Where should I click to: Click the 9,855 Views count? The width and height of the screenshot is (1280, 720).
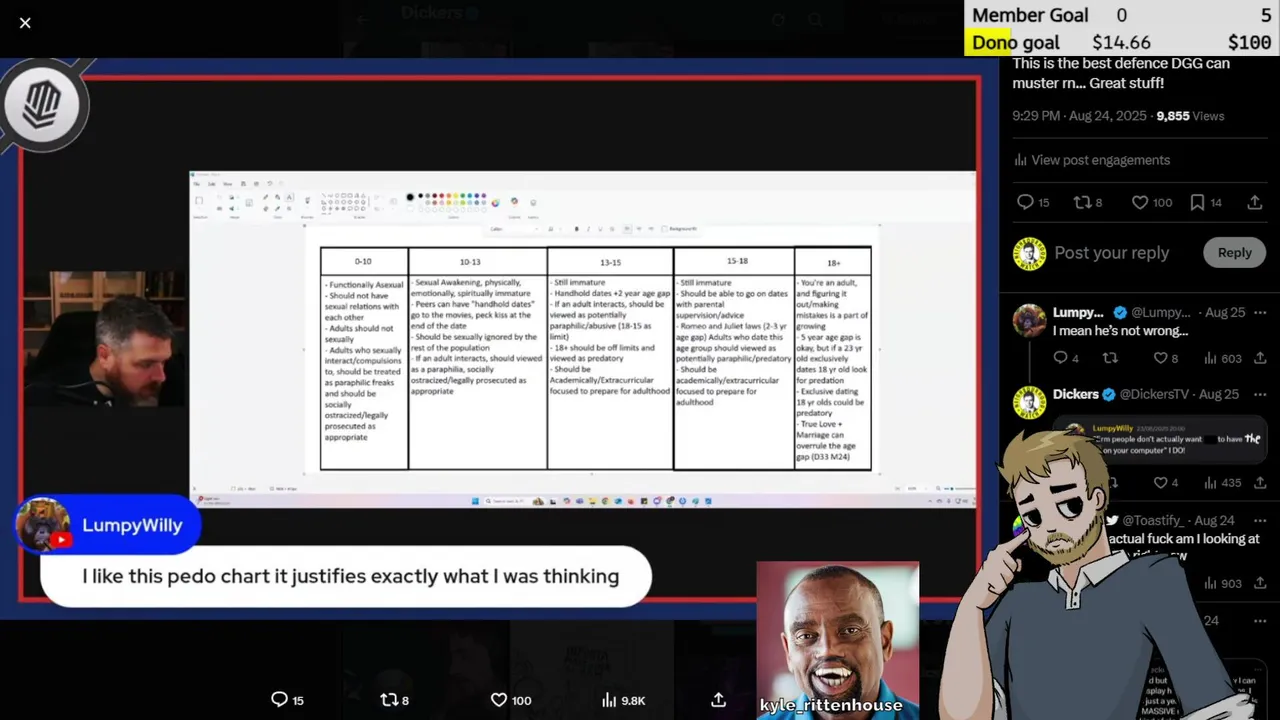pos(1190,116)
